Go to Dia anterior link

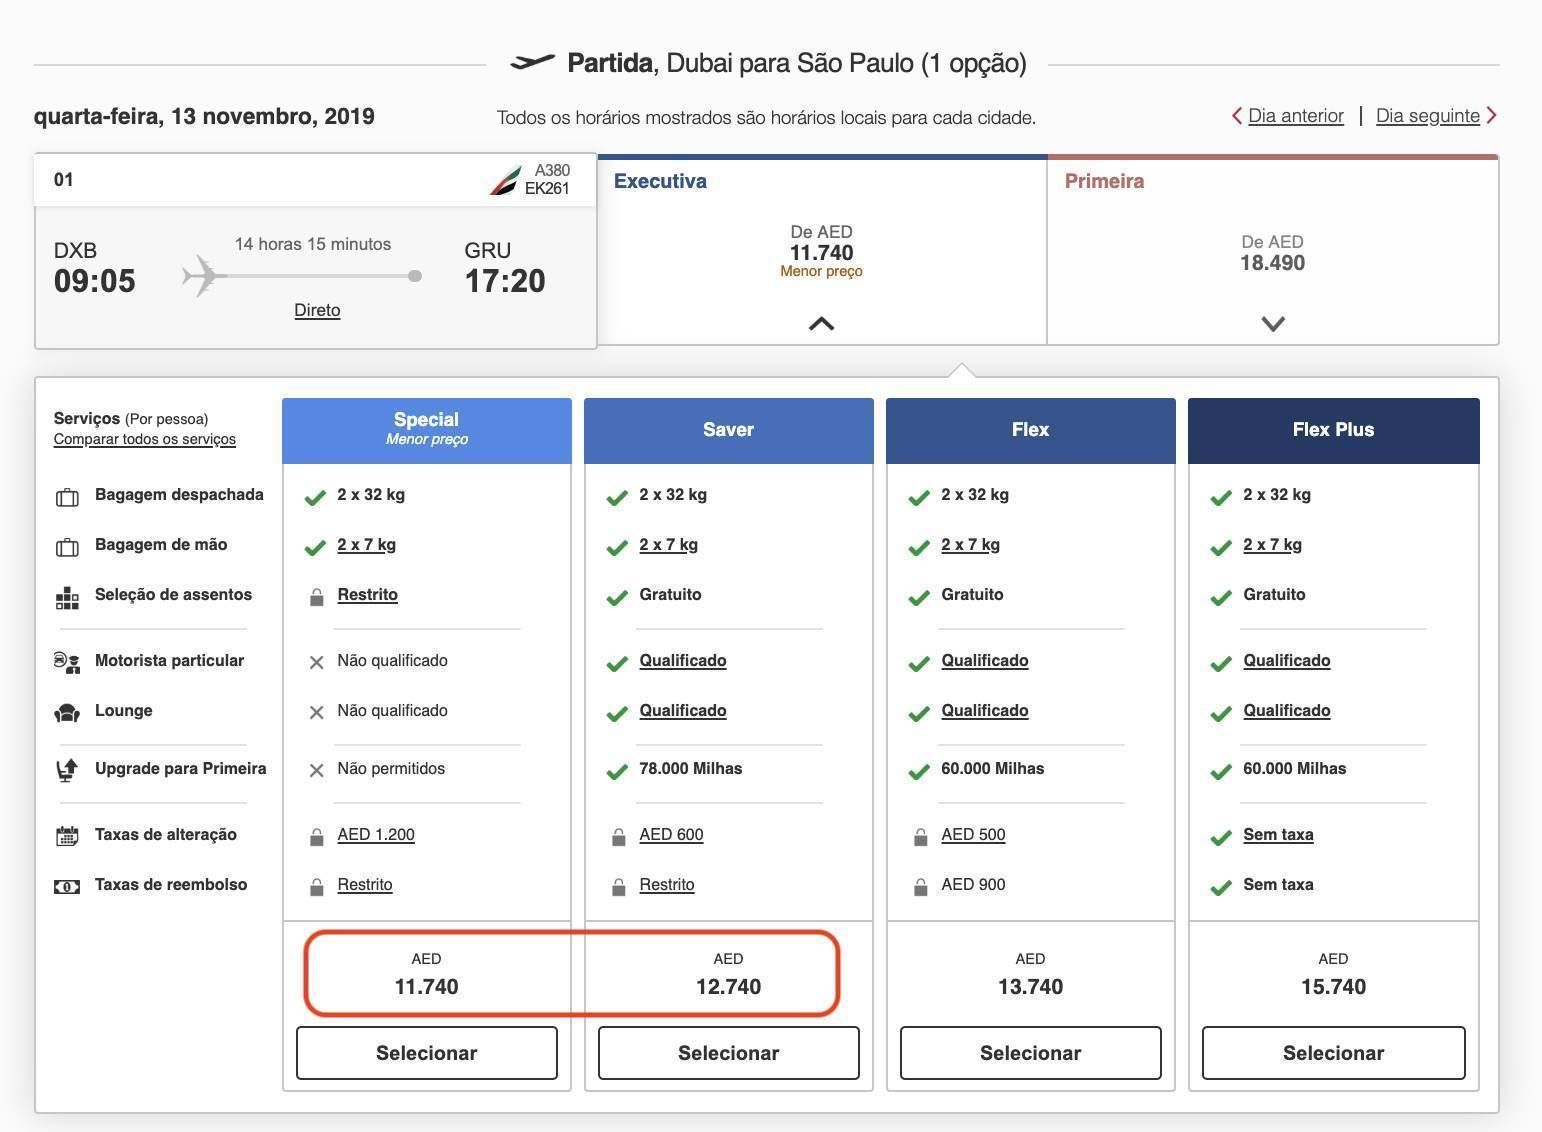pos(1295,116)
